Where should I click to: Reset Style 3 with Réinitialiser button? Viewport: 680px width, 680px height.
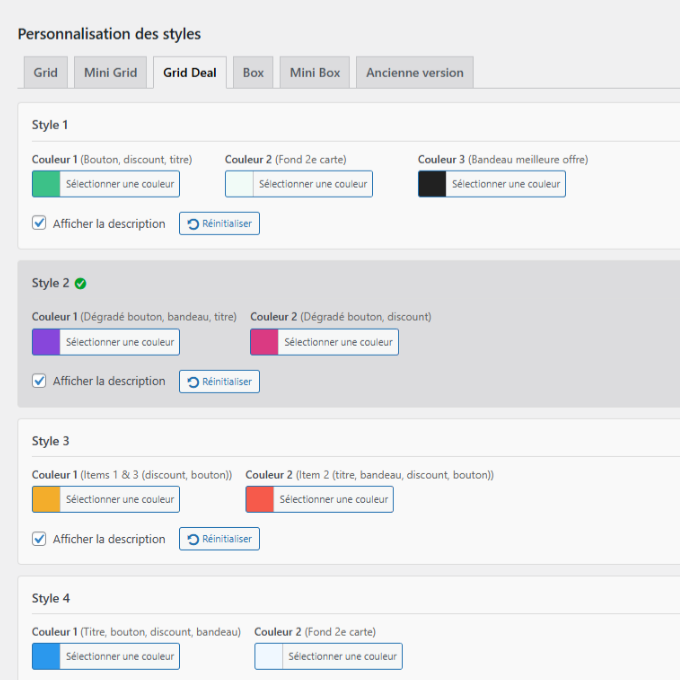[x=219, y=539]
